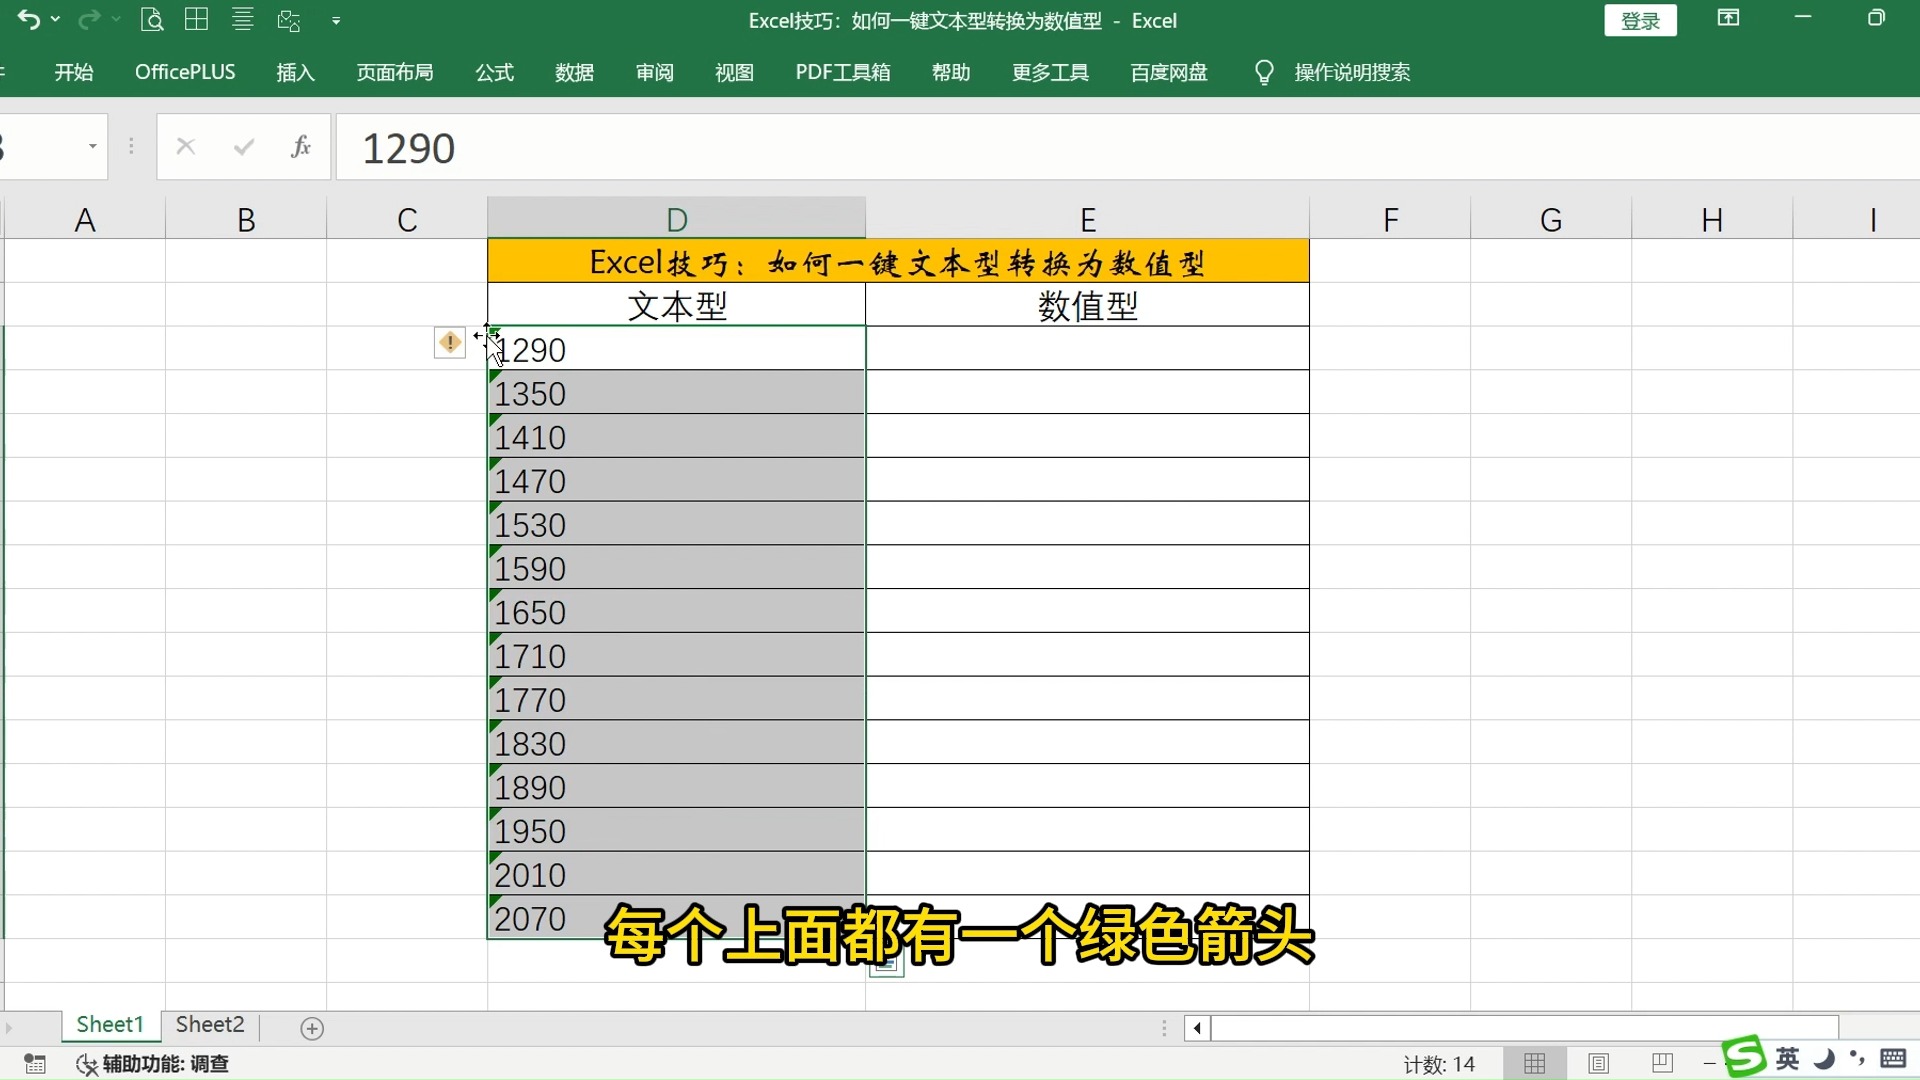Click the Borders grid icon in quick access toolbar
The width and height of the screenshot is (1920, 1080).
(197, 19)
